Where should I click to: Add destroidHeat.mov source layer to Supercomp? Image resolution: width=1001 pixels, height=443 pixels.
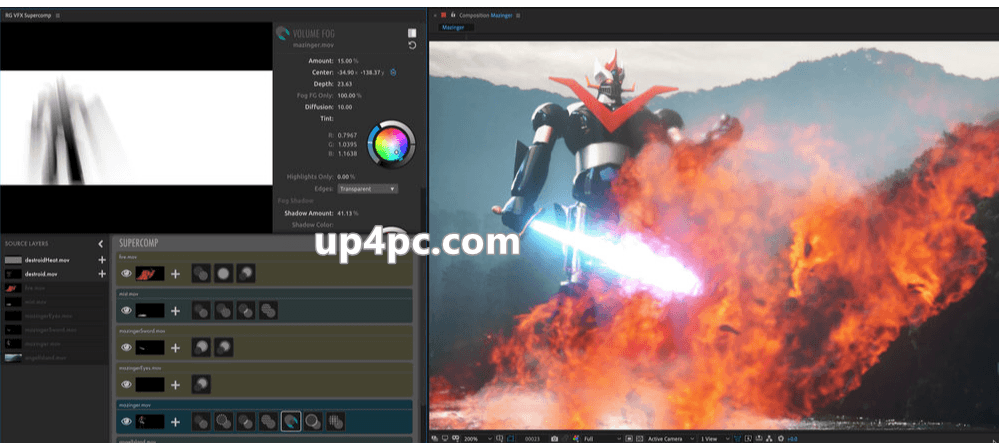(102, 260)
